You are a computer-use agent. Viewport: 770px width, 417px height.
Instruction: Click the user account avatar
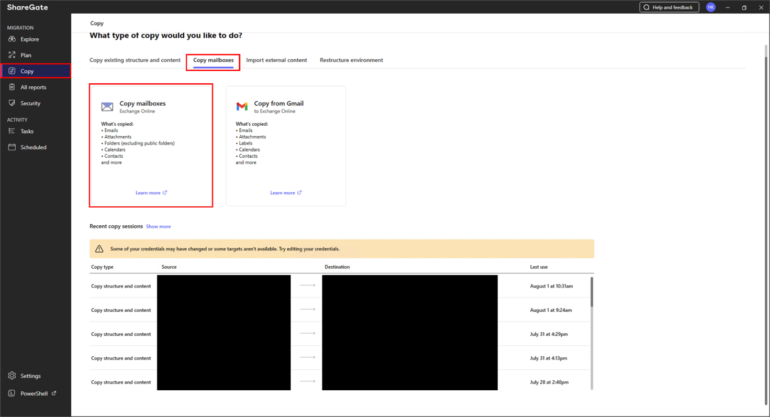point(710,7)
